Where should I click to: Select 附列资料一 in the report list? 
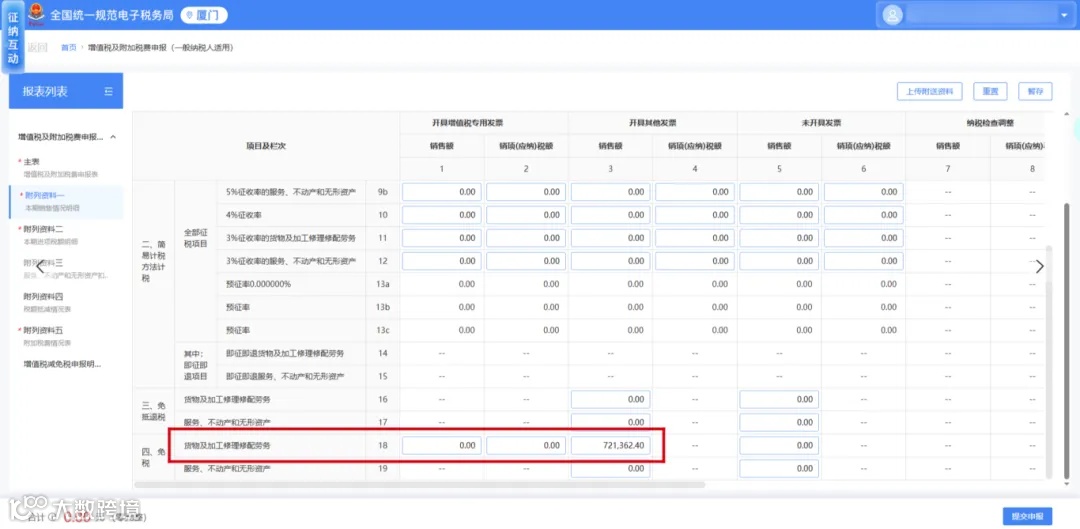coord(66,200)
